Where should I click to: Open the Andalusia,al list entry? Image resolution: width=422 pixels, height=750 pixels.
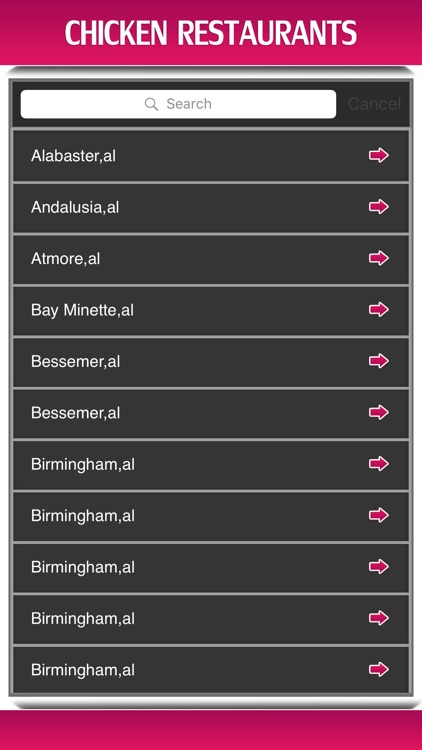click(x=211, y=207)
